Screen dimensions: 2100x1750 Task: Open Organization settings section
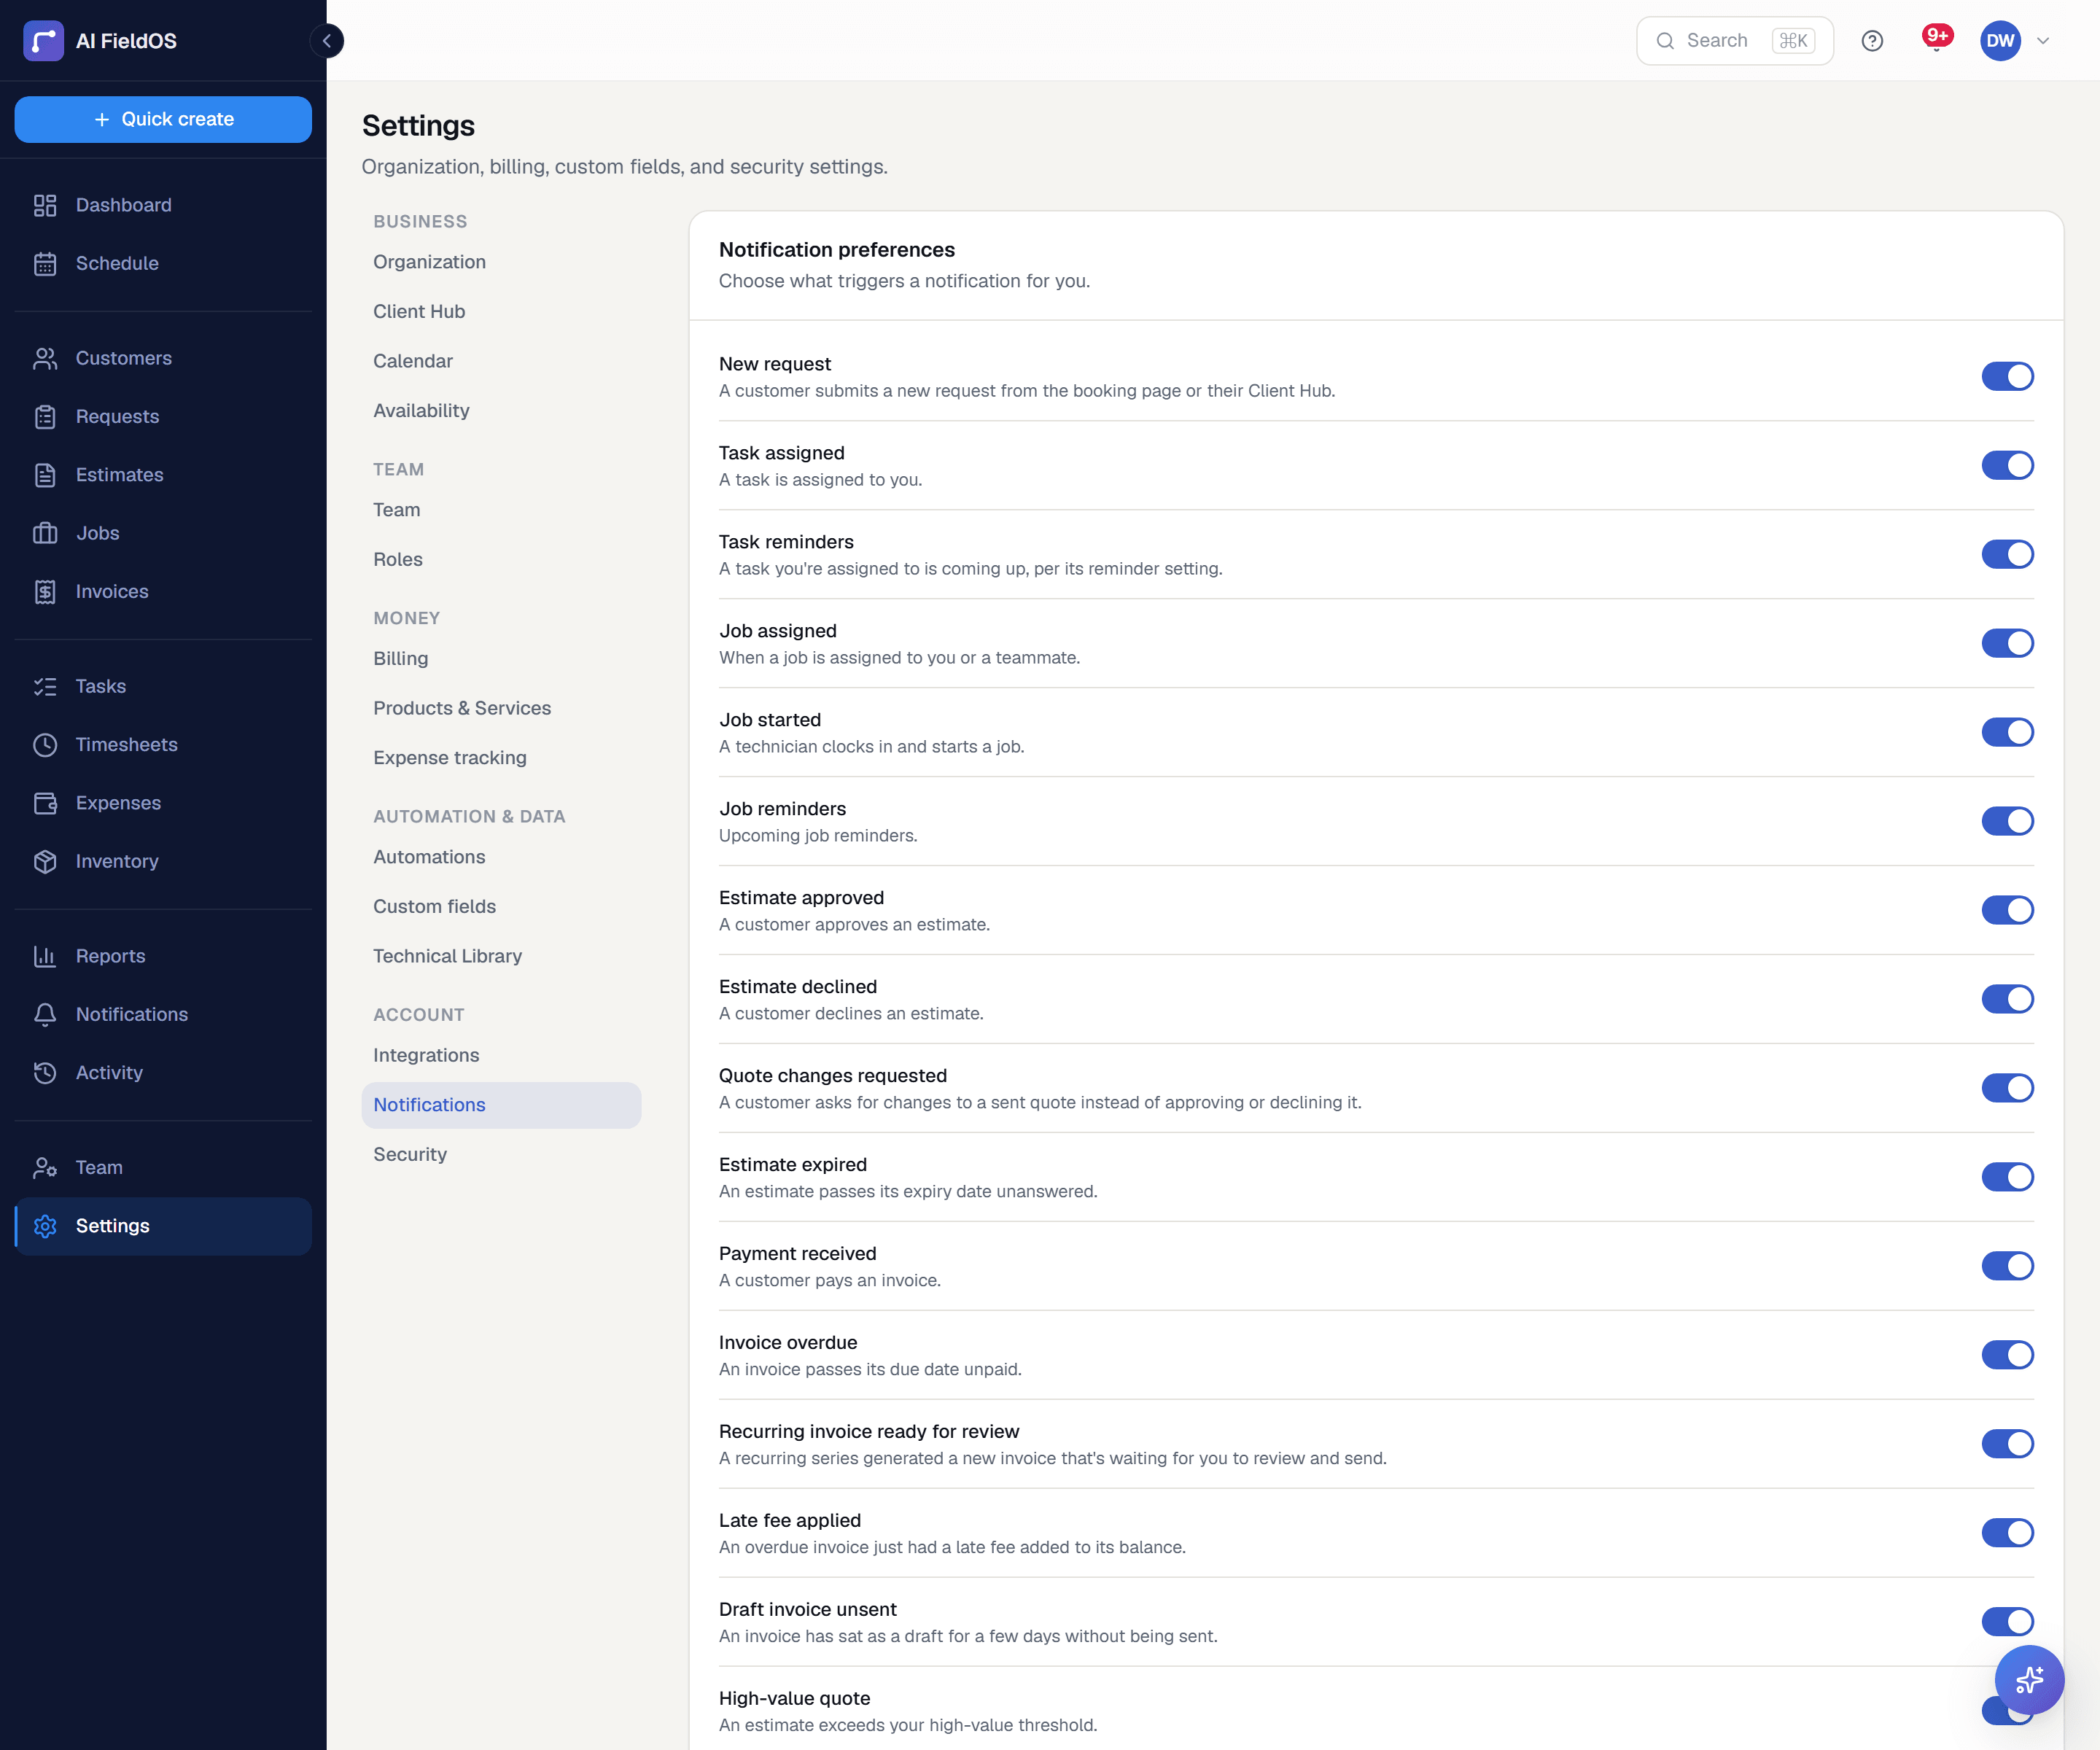click(x=501, y=262)
